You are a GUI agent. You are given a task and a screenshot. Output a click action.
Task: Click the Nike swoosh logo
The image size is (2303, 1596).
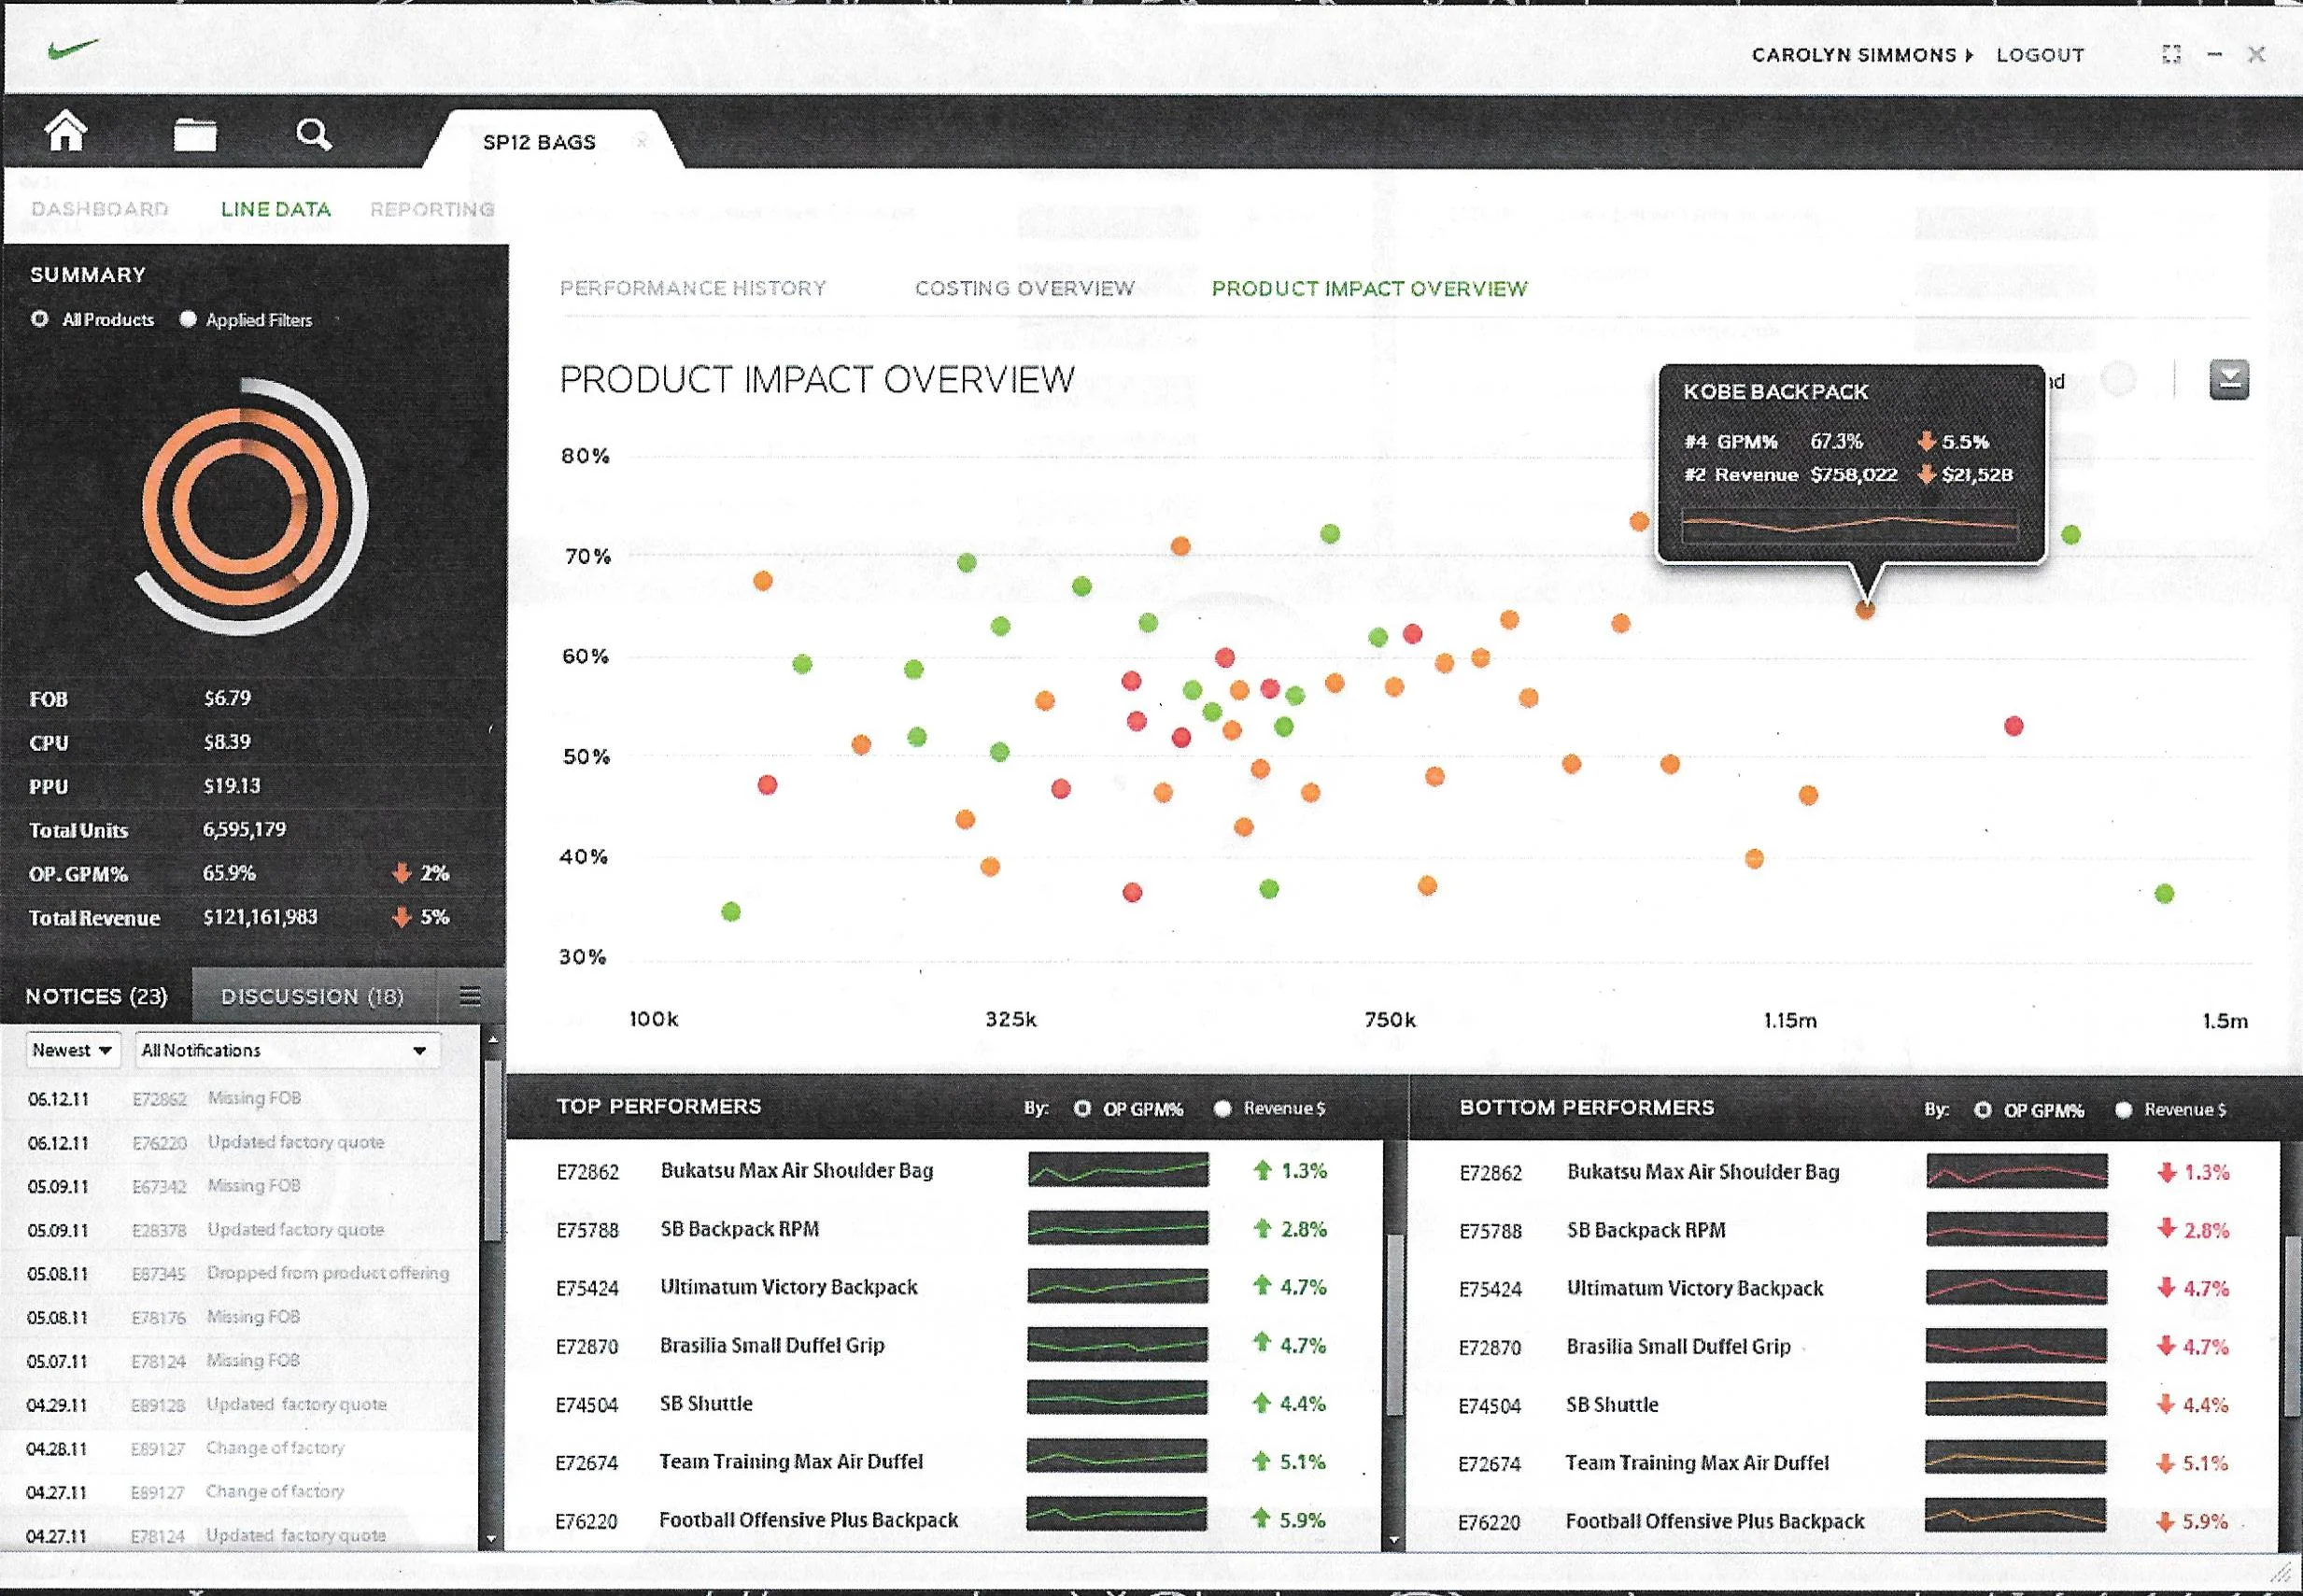point(73,48)
